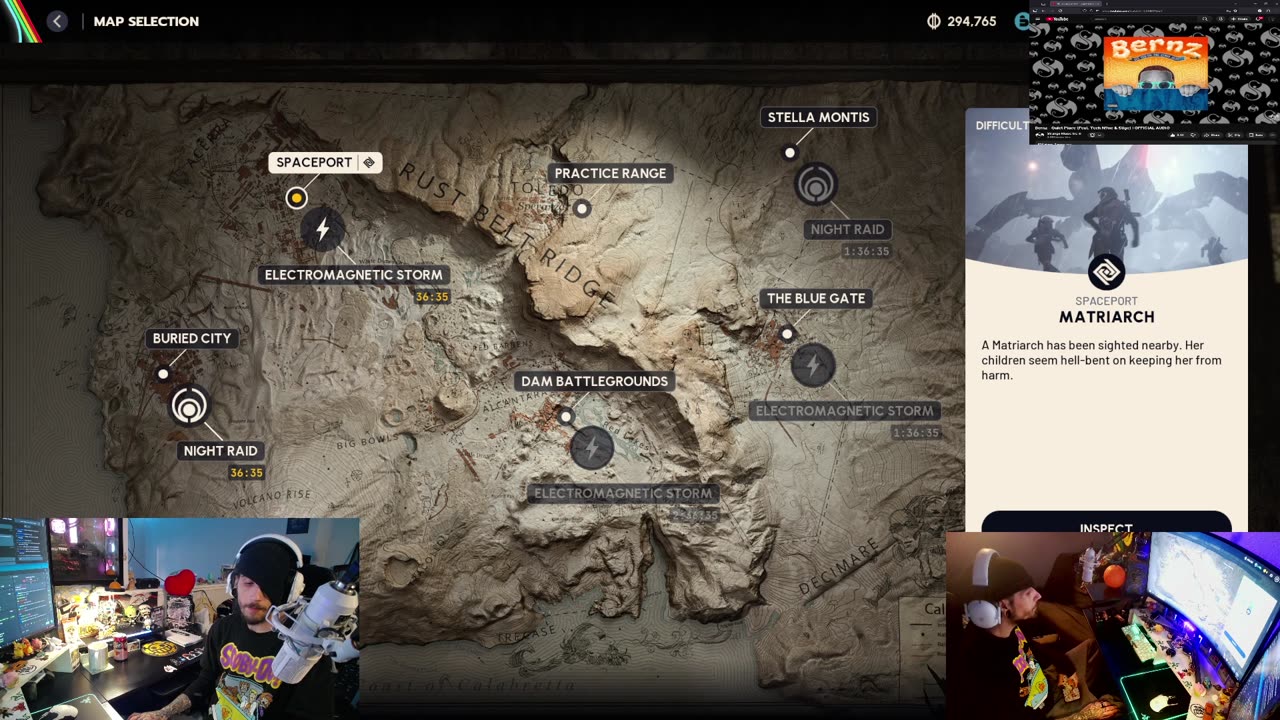This screenshot has width=1280, height=720.
Task: Click the small icon inside the Spaceport label
Action: pyautogui.click(x=369, y=162)
